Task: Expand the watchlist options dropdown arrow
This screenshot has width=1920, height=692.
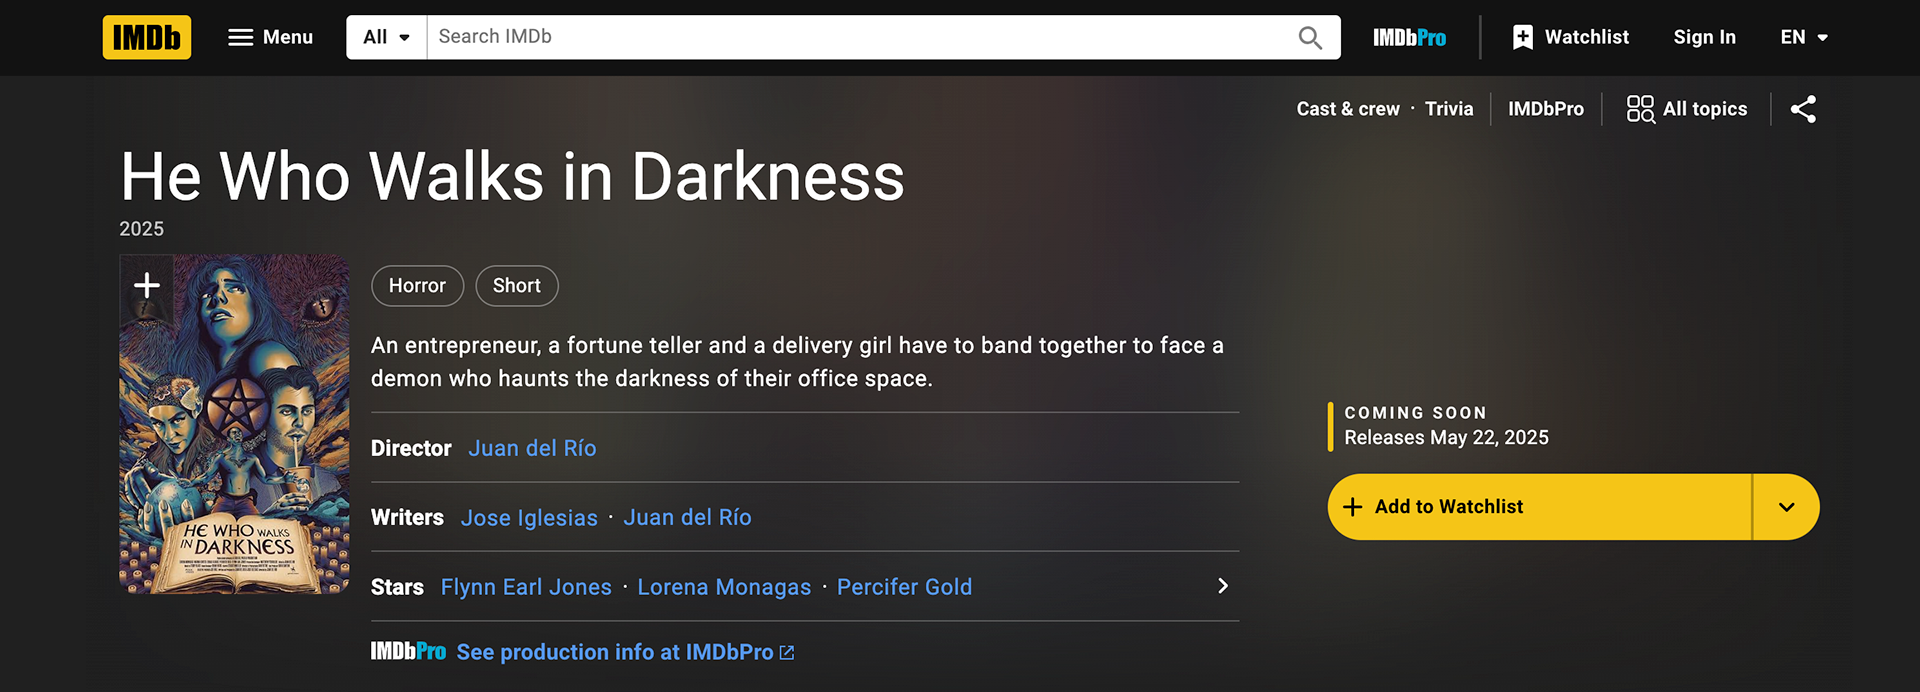Action: coord(1786,507)
